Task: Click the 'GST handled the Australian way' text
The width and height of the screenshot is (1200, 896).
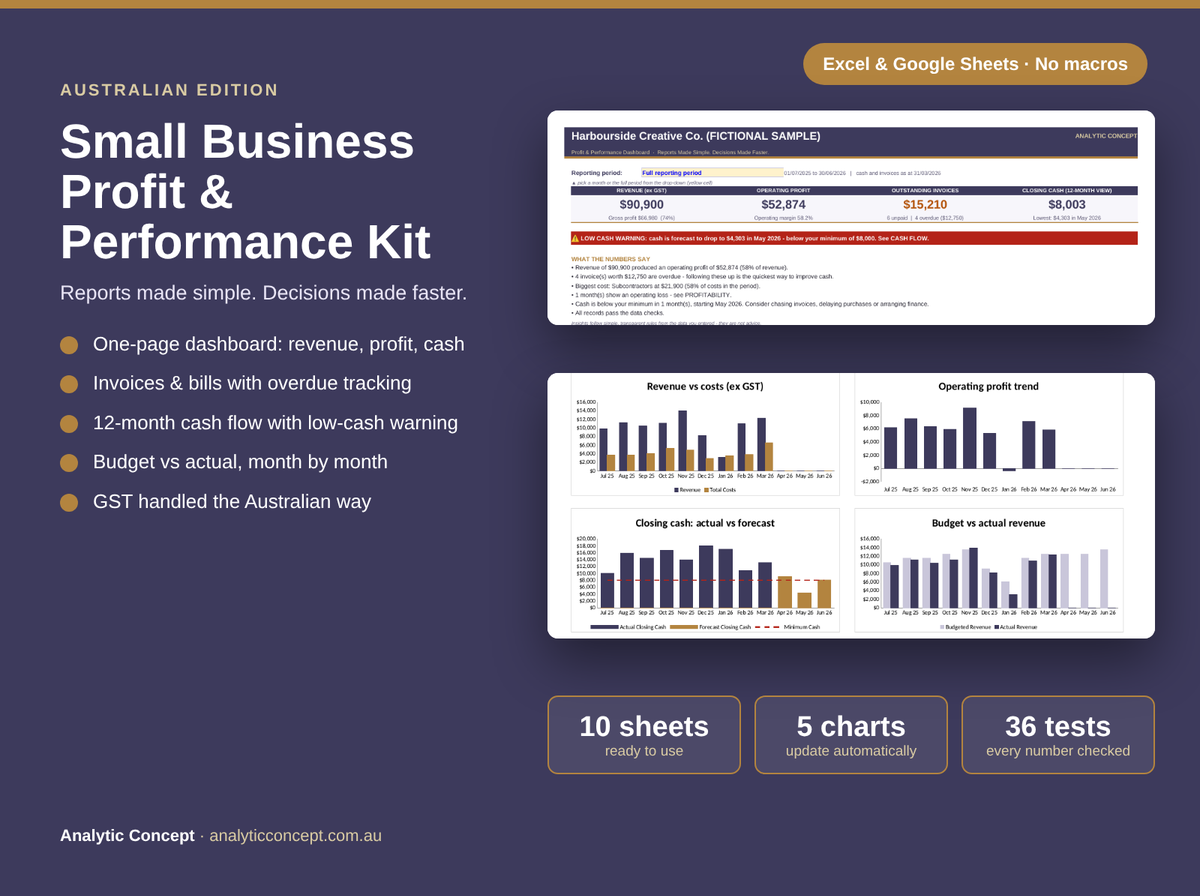Action: 232,502
